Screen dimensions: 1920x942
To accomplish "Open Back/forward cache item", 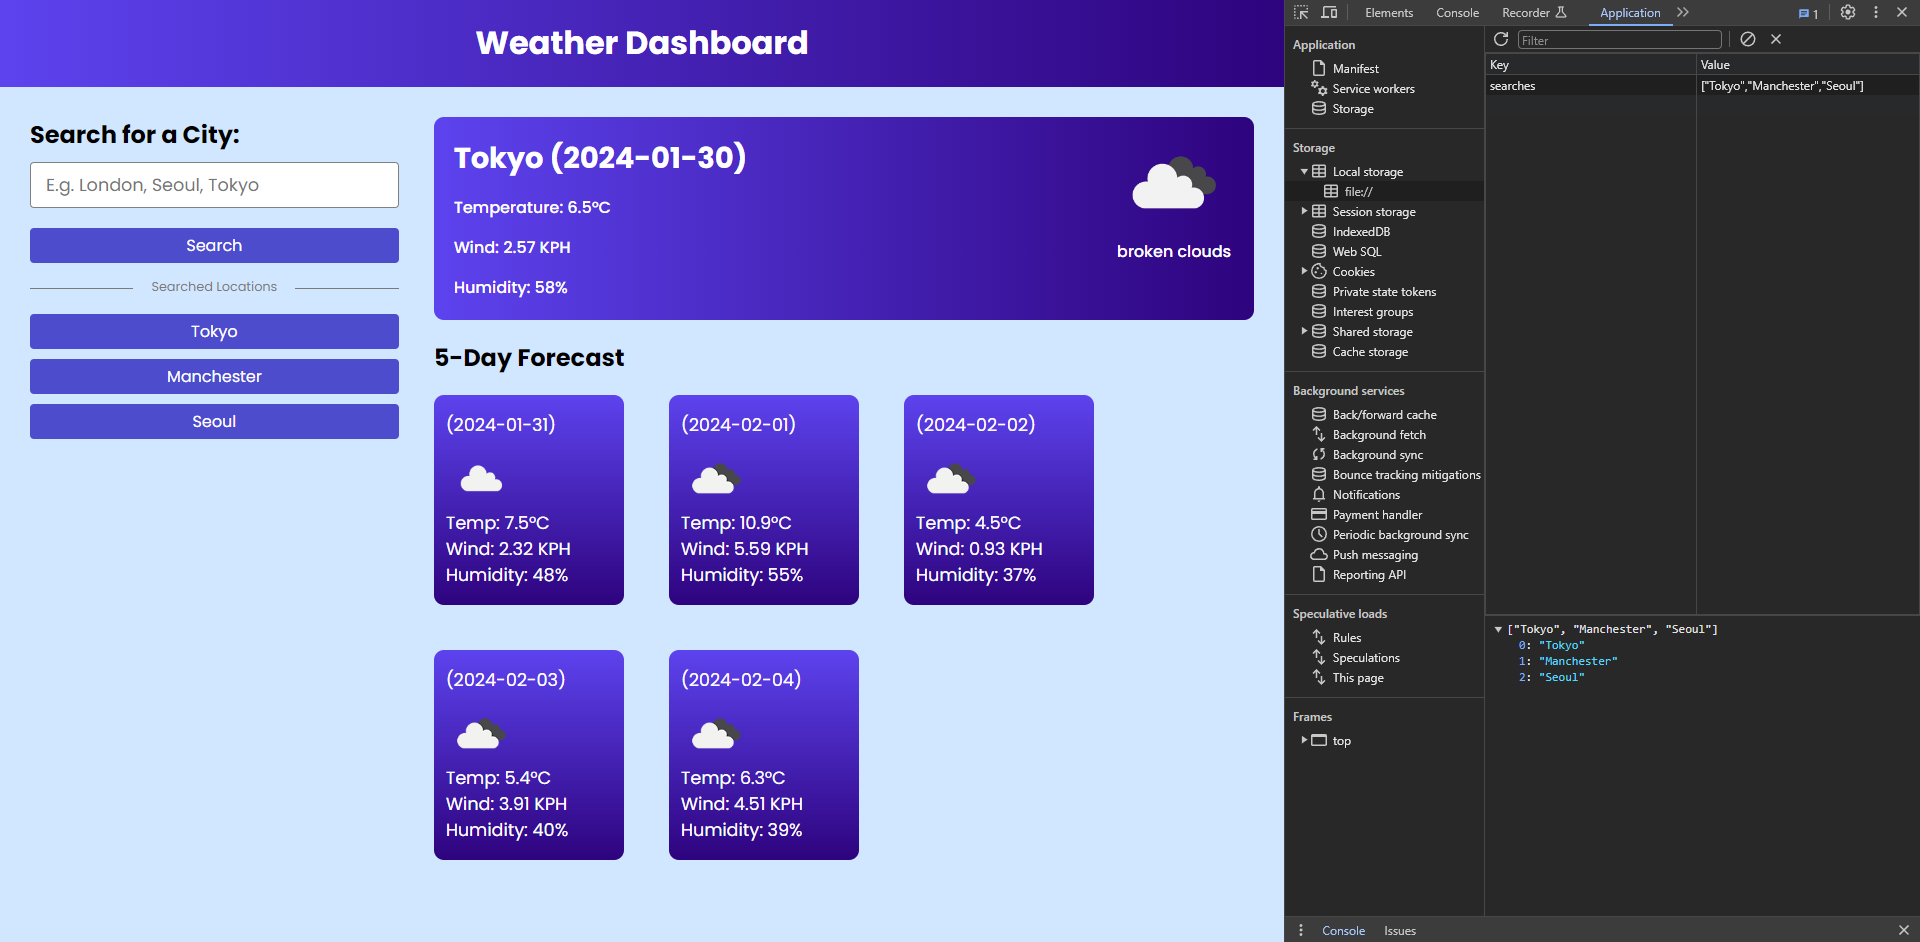I will click(x=1384, y=415).
